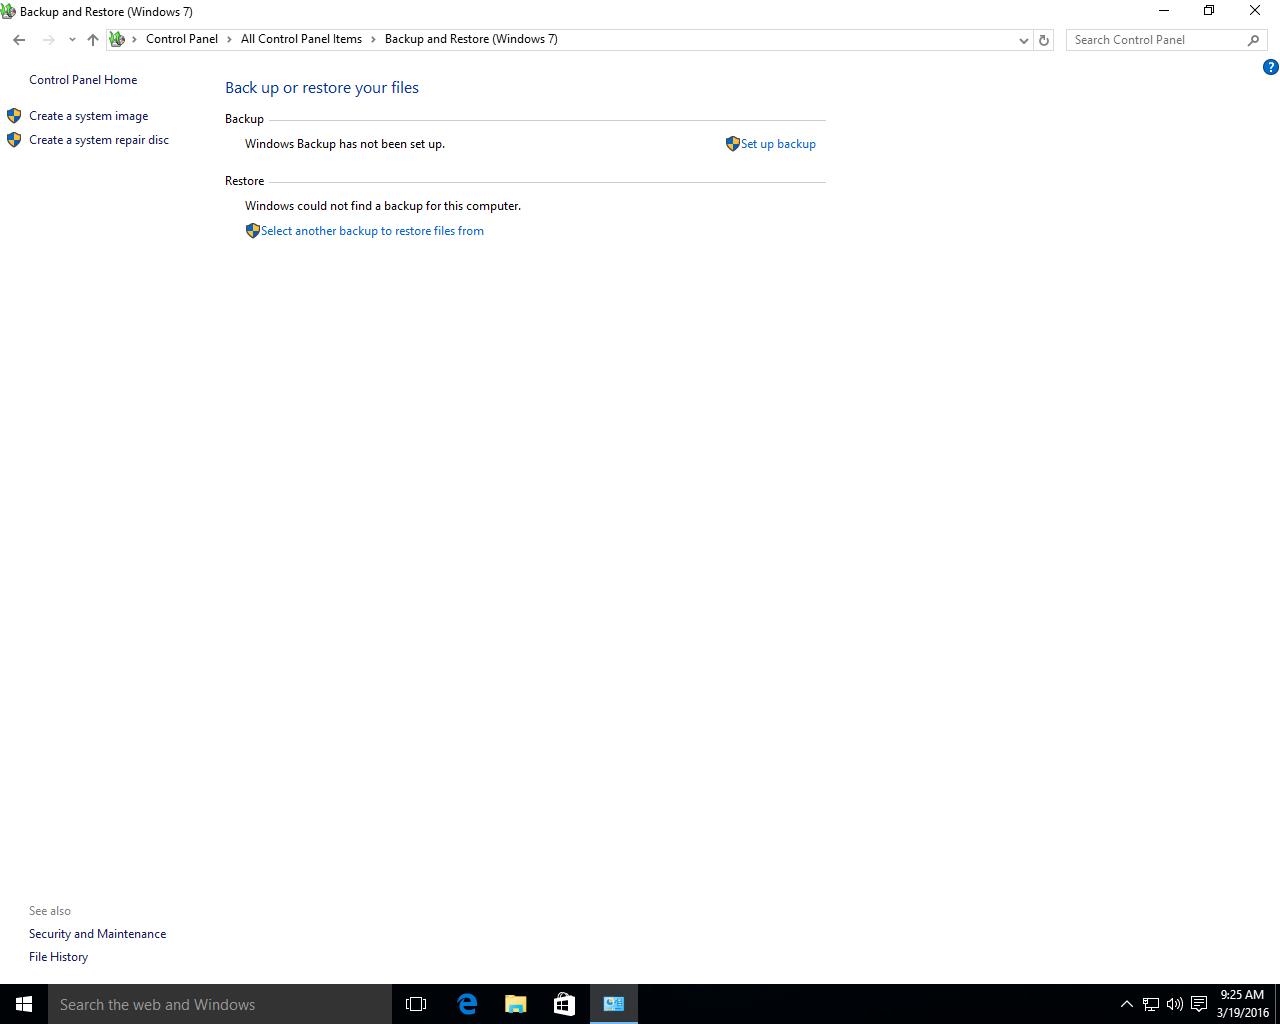Show hidden system tray icons

point(1126,1004)
